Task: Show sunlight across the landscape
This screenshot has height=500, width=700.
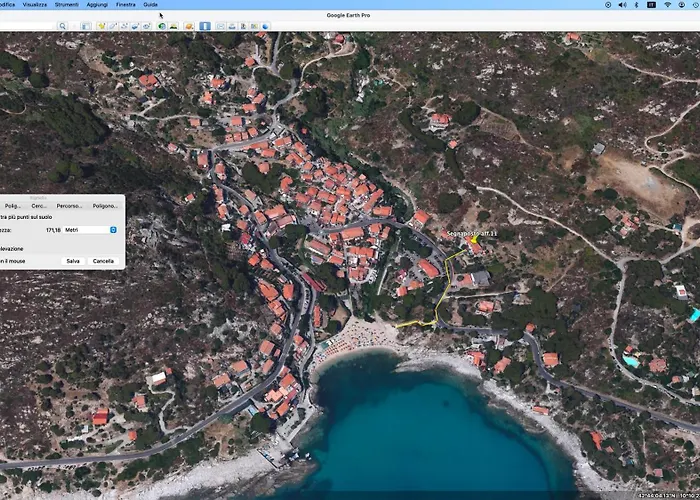Action: pos(173,25)
